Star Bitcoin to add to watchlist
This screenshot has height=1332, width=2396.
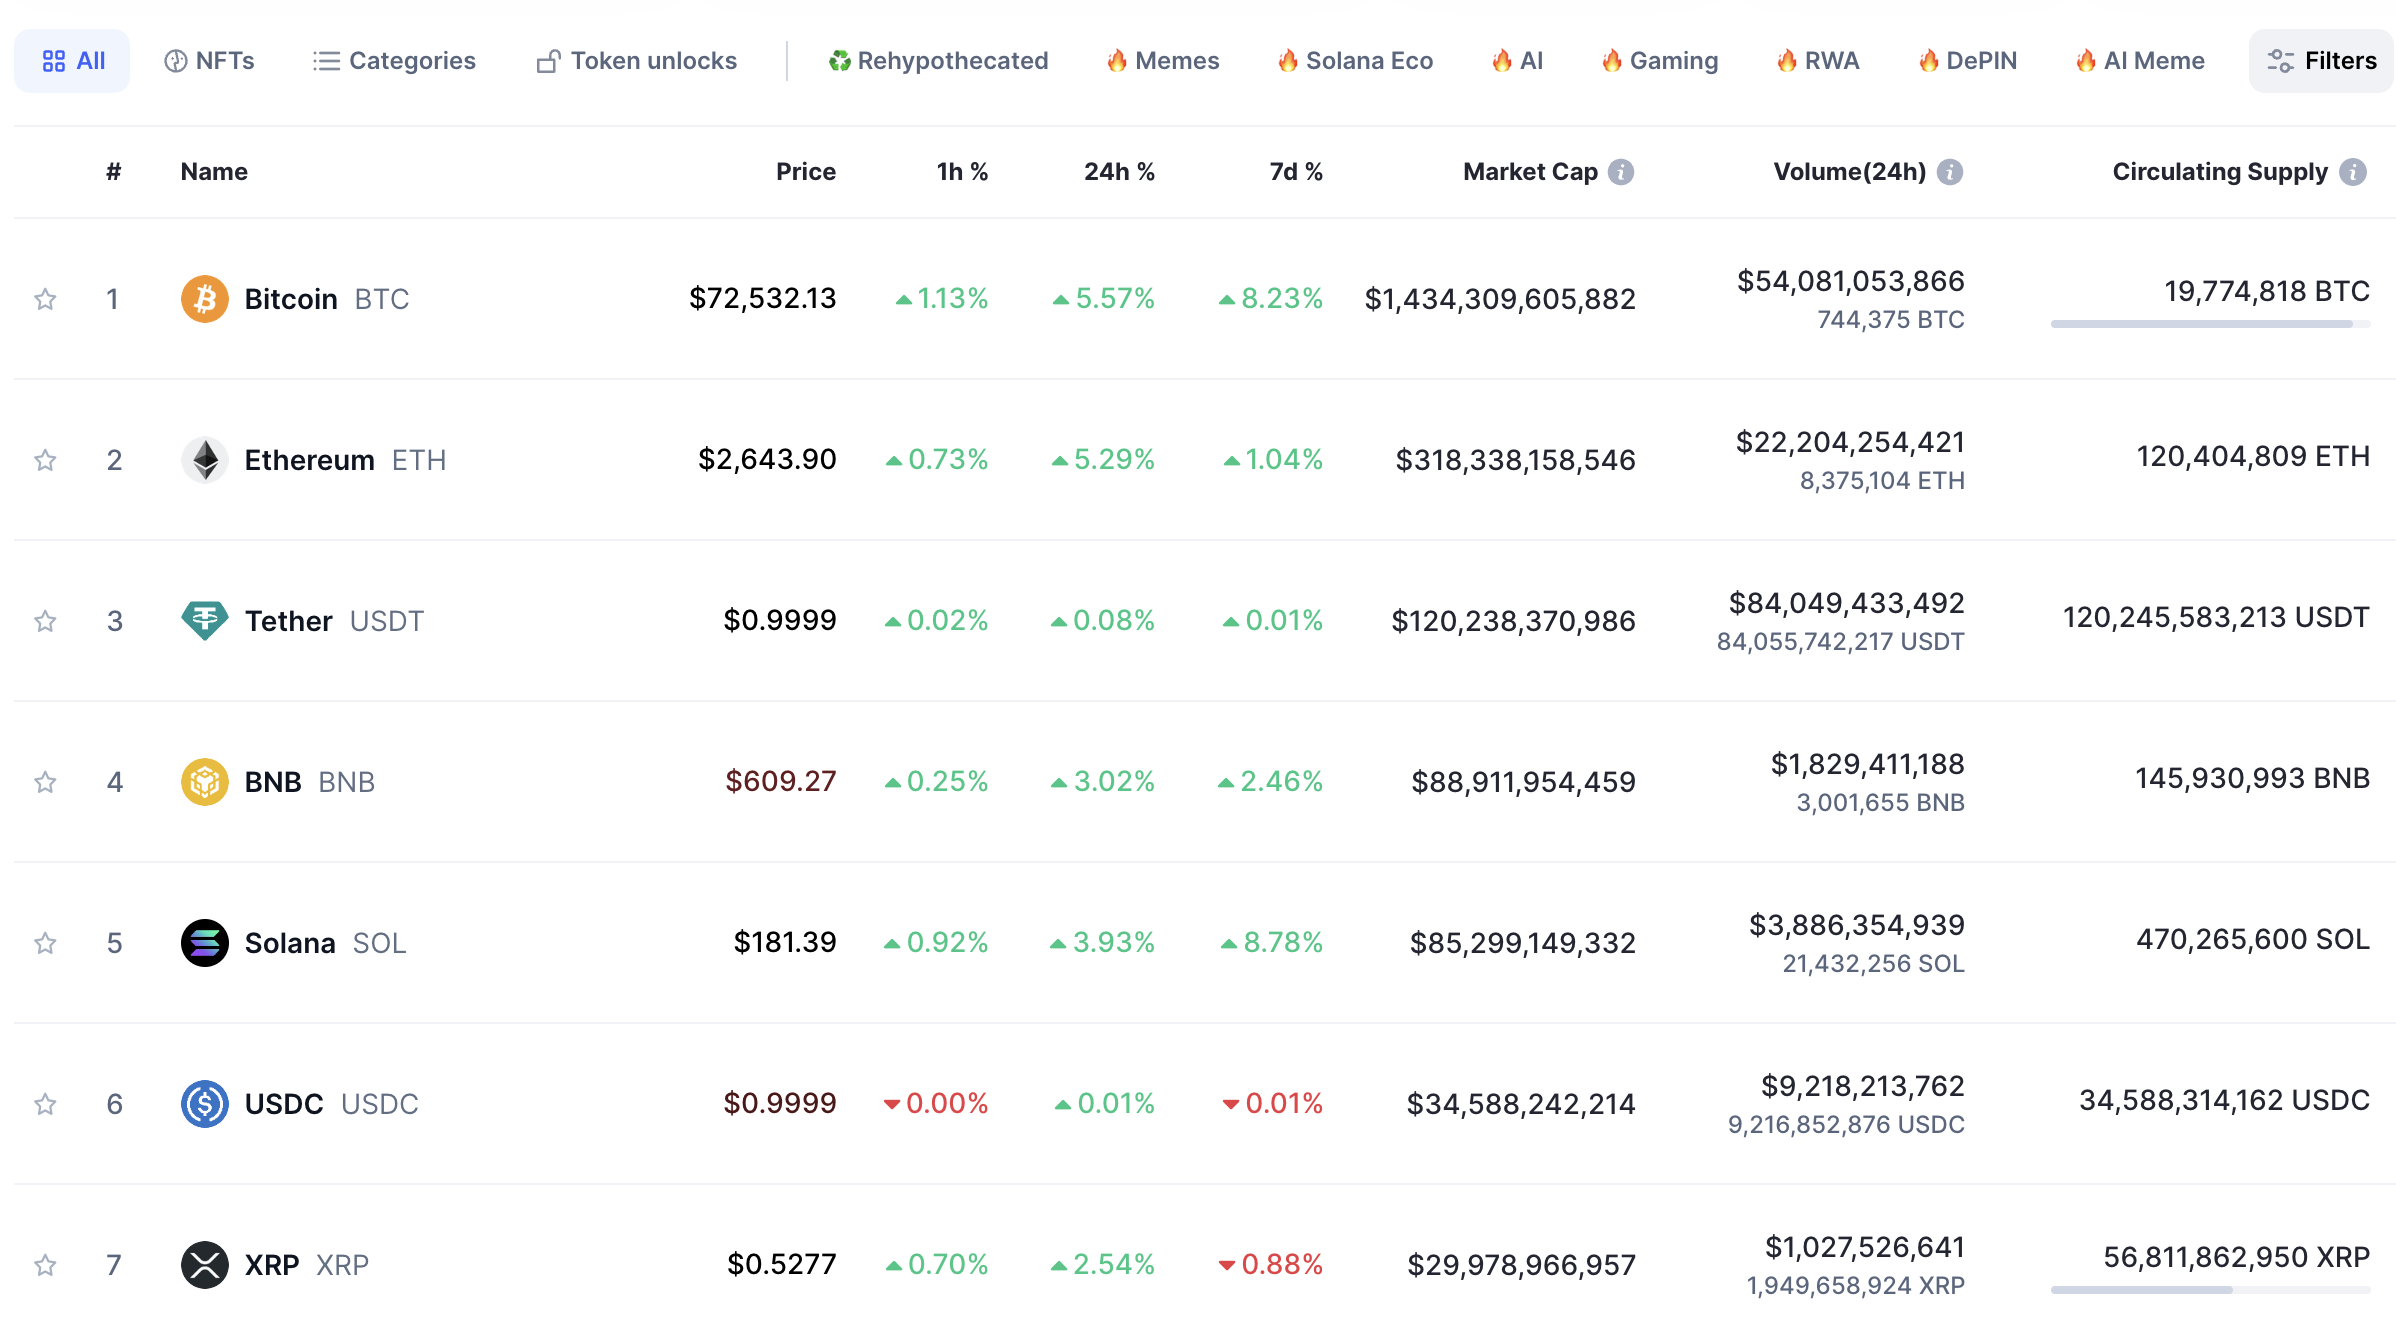pos(45,299)
